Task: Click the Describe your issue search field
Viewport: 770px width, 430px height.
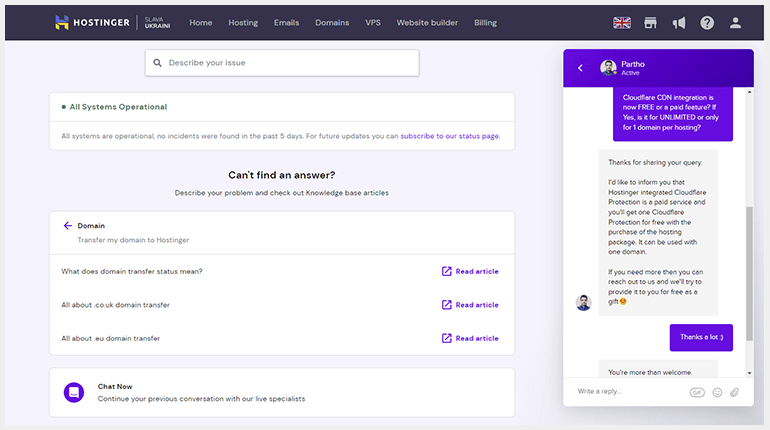Action: pyautogui.click(x=282, y=63)
